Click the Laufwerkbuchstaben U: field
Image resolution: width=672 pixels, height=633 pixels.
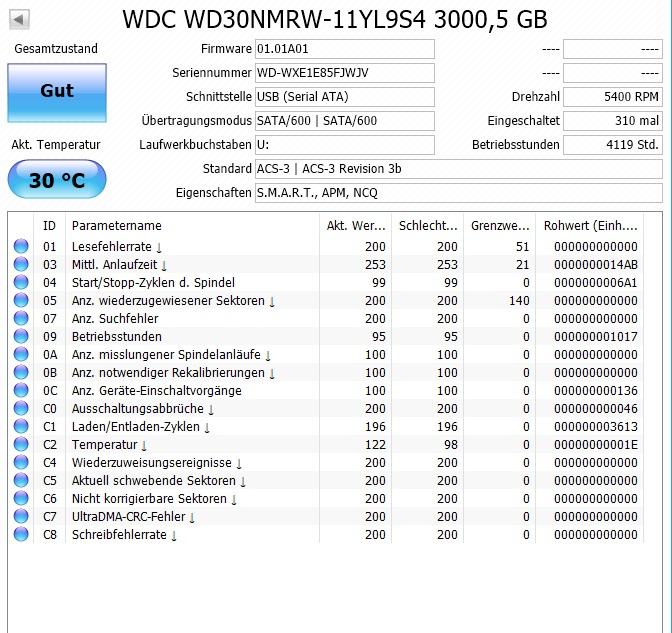pos(345,145)
